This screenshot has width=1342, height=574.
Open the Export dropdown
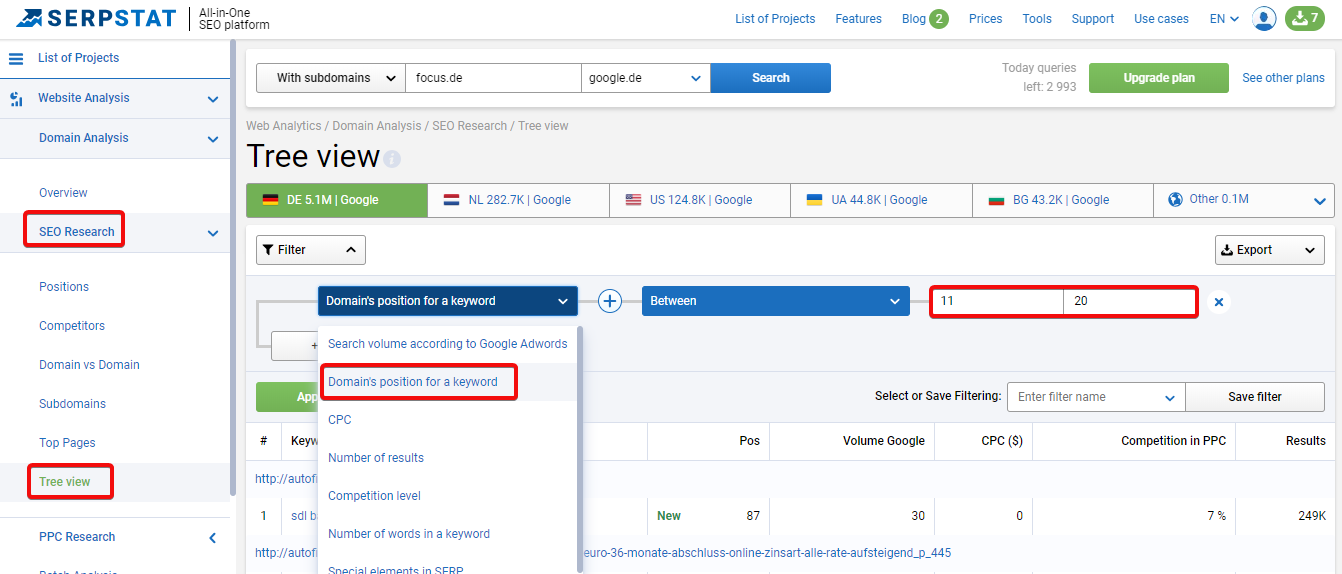tap(1270, 250)
